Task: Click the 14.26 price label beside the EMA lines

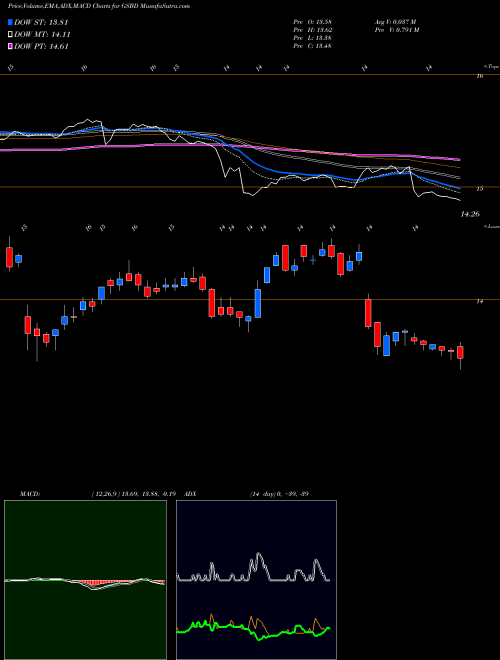Action: tap(470, 214)
